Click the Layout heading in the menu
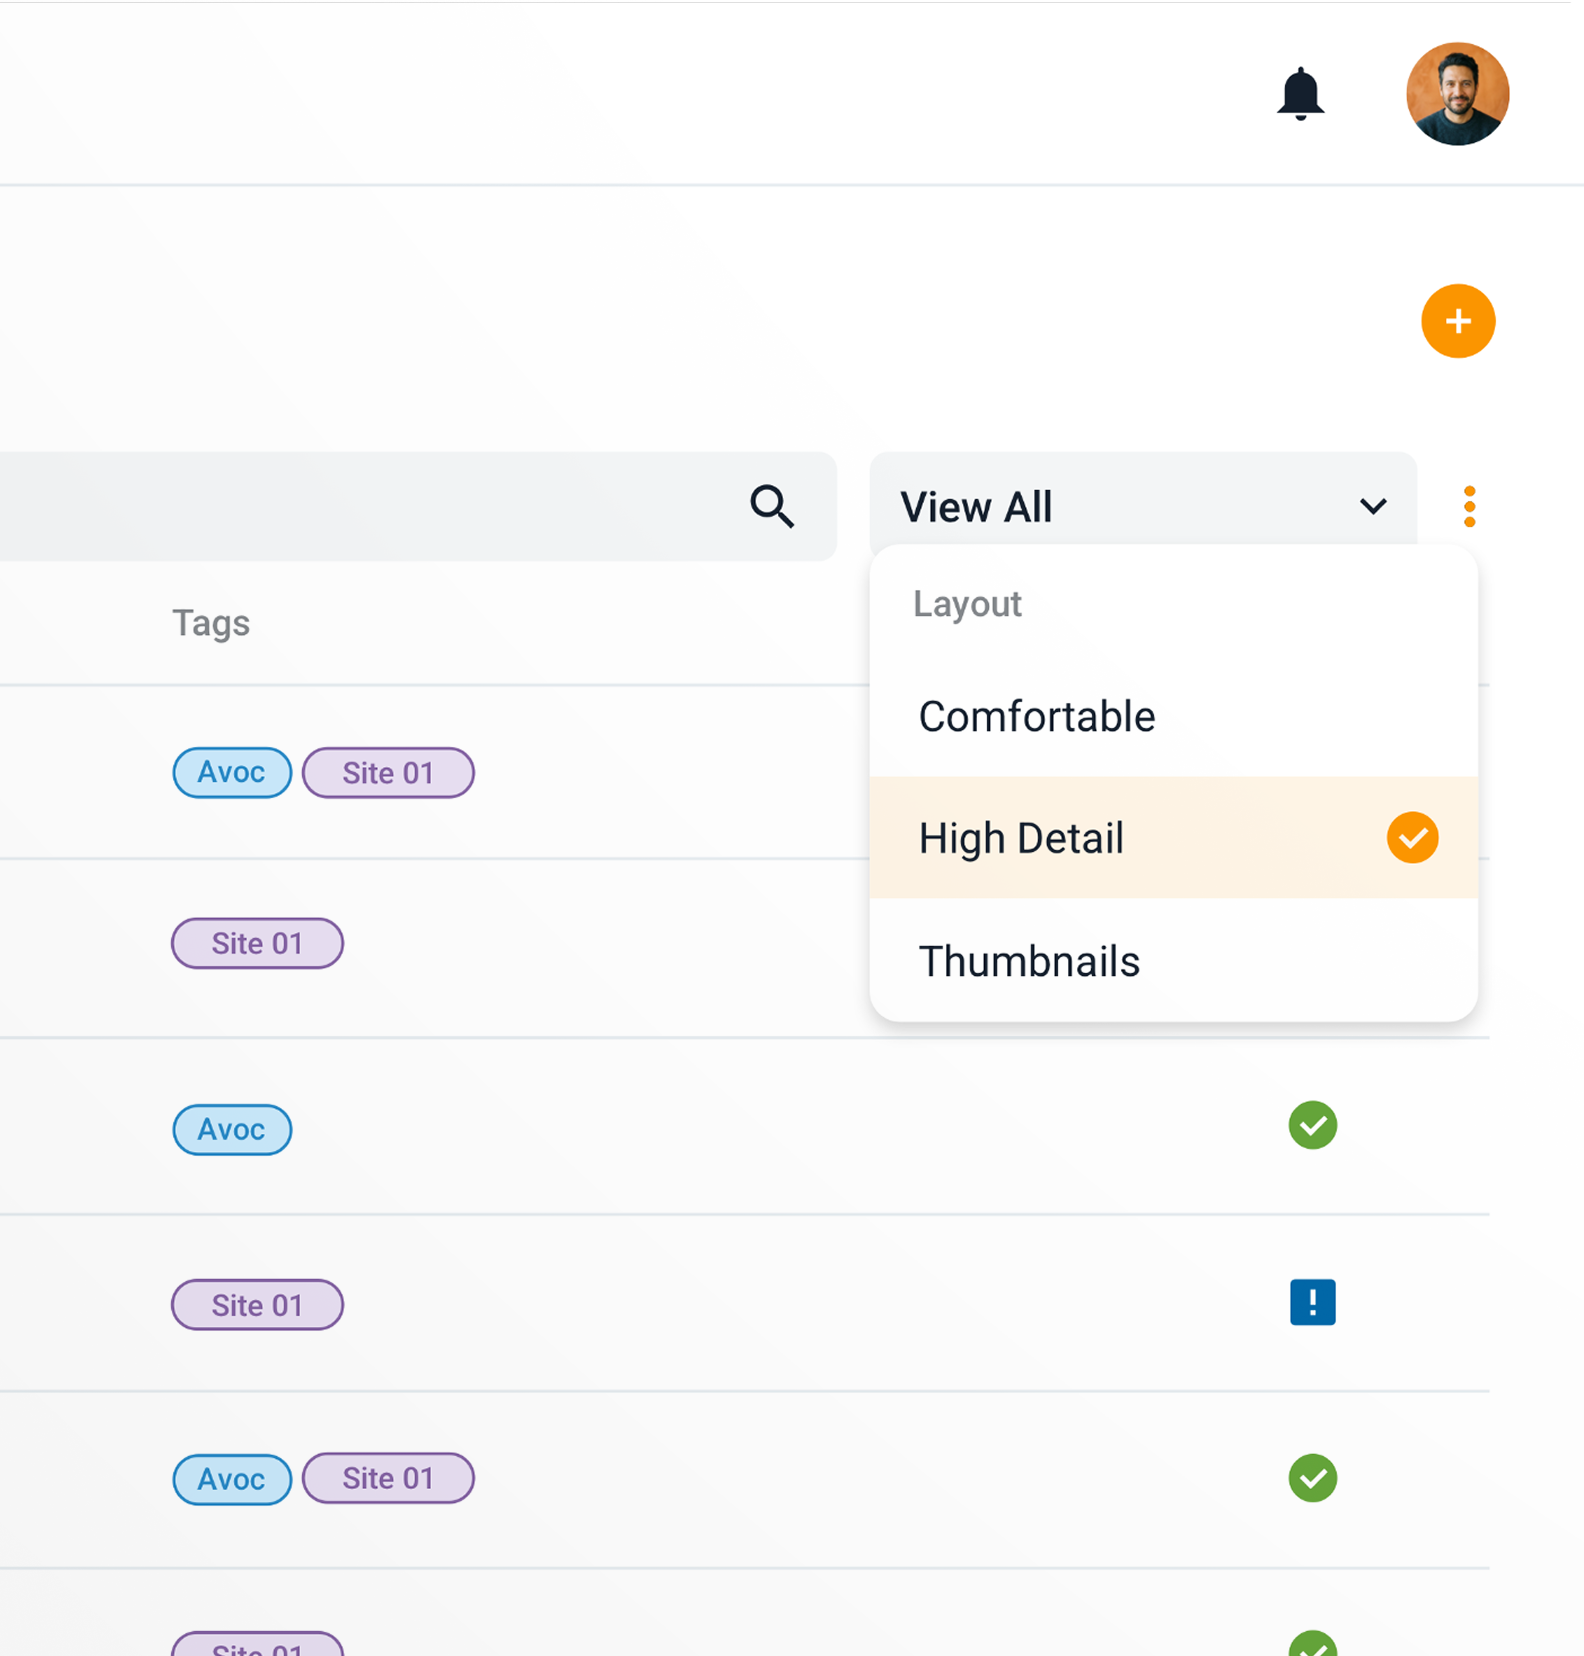 tap(967, 604)
